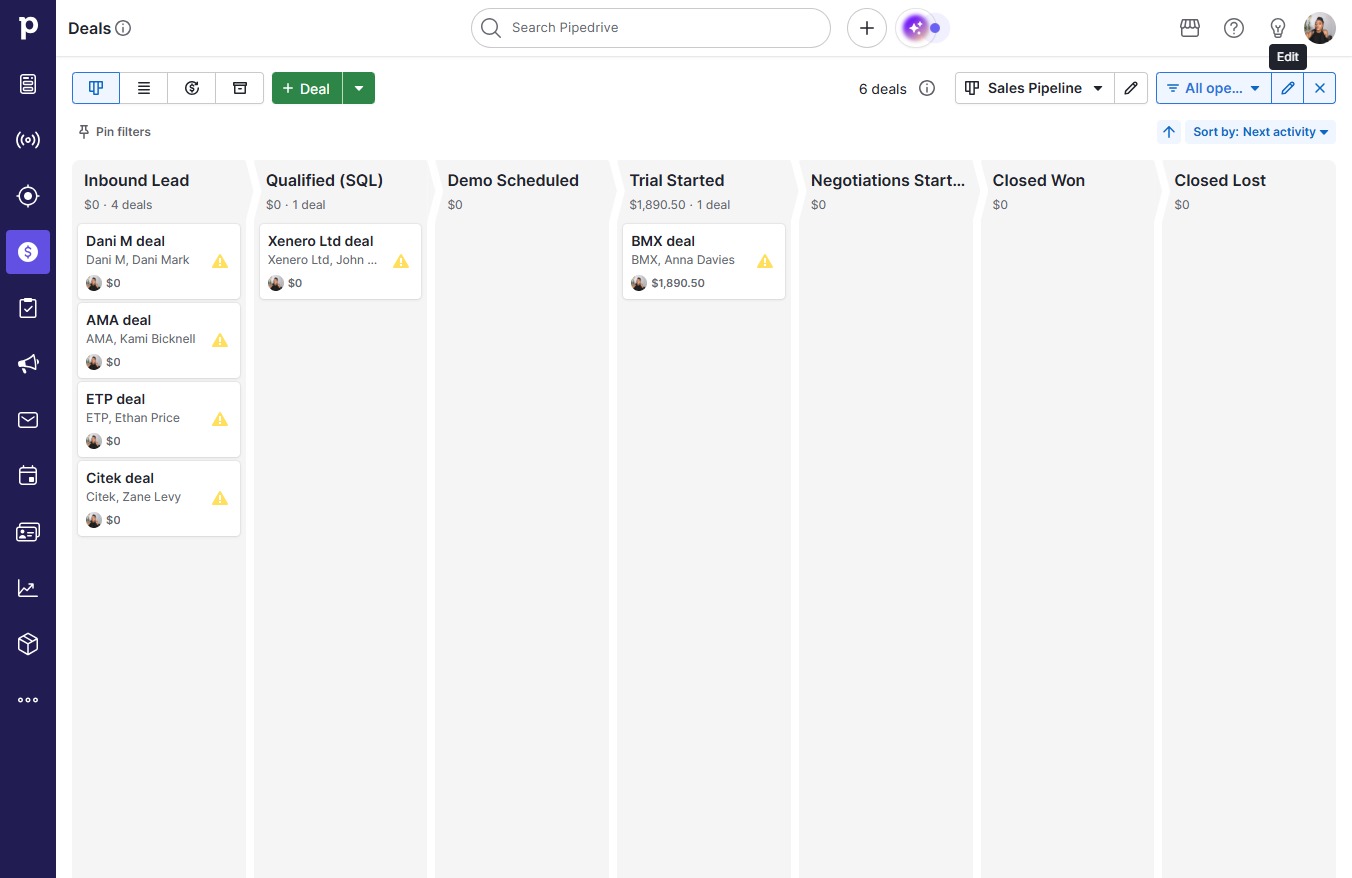1352x878 pixels.
Task: Open the BMX deal card
Action: pyautogui.click(x=704, y=261)
